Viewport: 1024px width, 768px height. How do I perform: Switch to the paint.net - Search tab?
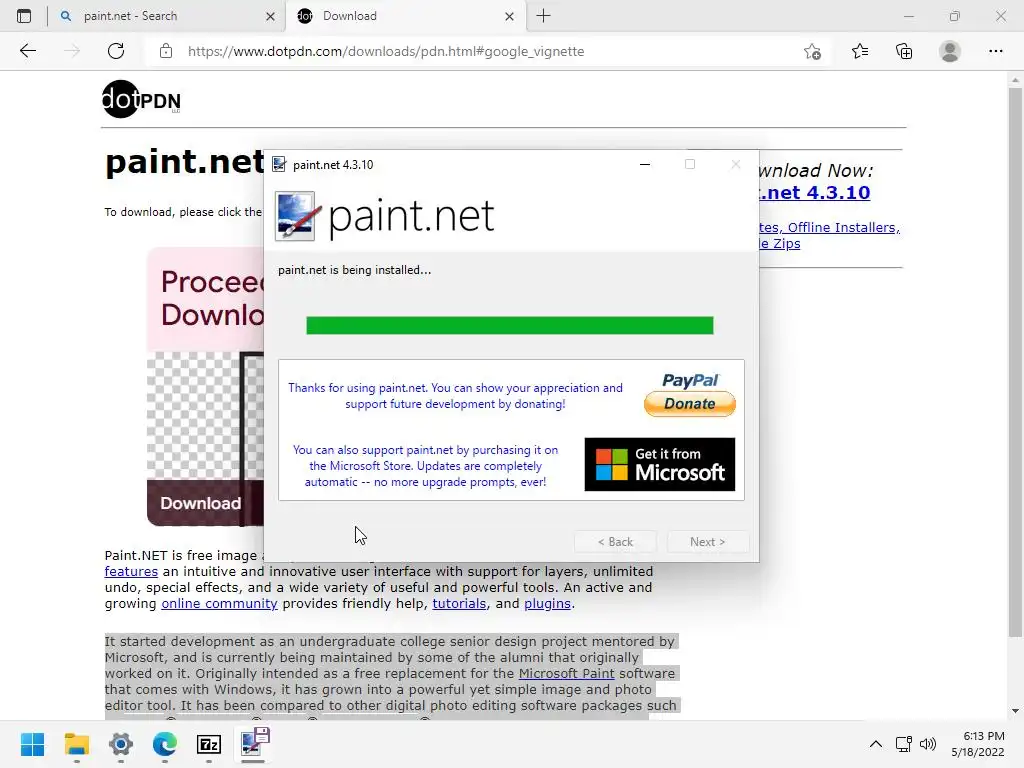[167, 16]
